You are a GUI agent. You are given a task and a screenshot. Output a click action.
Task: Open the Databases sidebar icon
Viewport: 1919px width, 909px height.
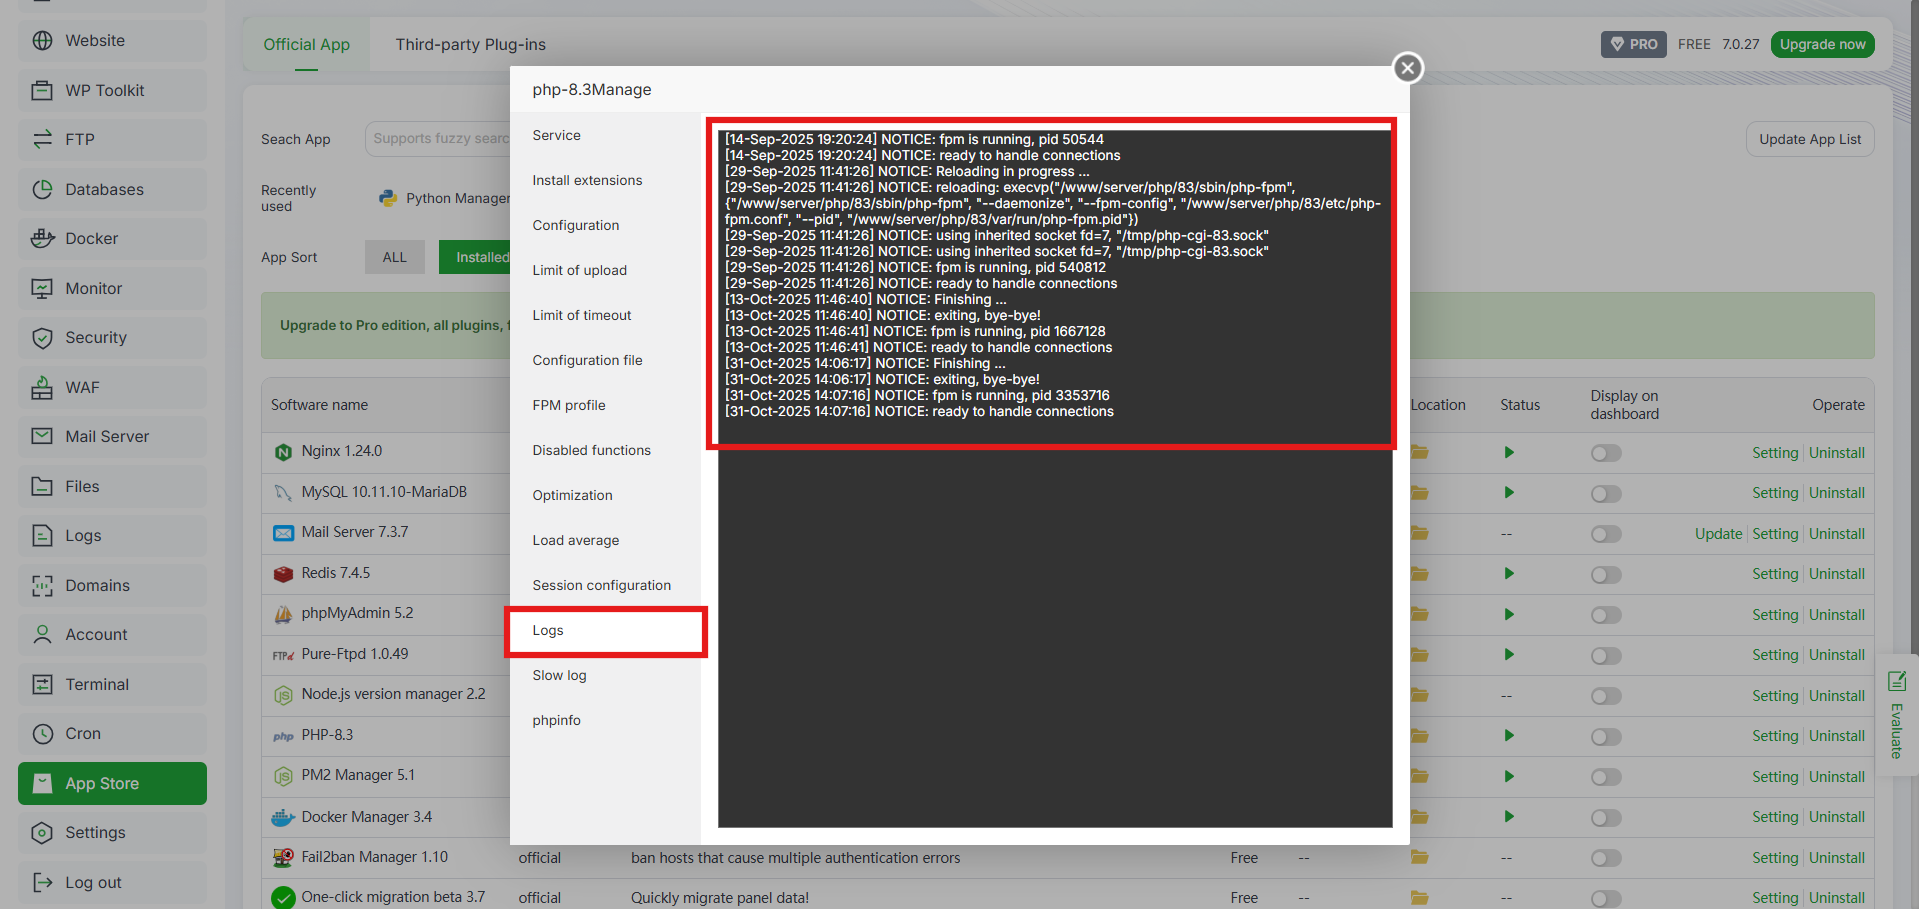(x=42, y=189)
